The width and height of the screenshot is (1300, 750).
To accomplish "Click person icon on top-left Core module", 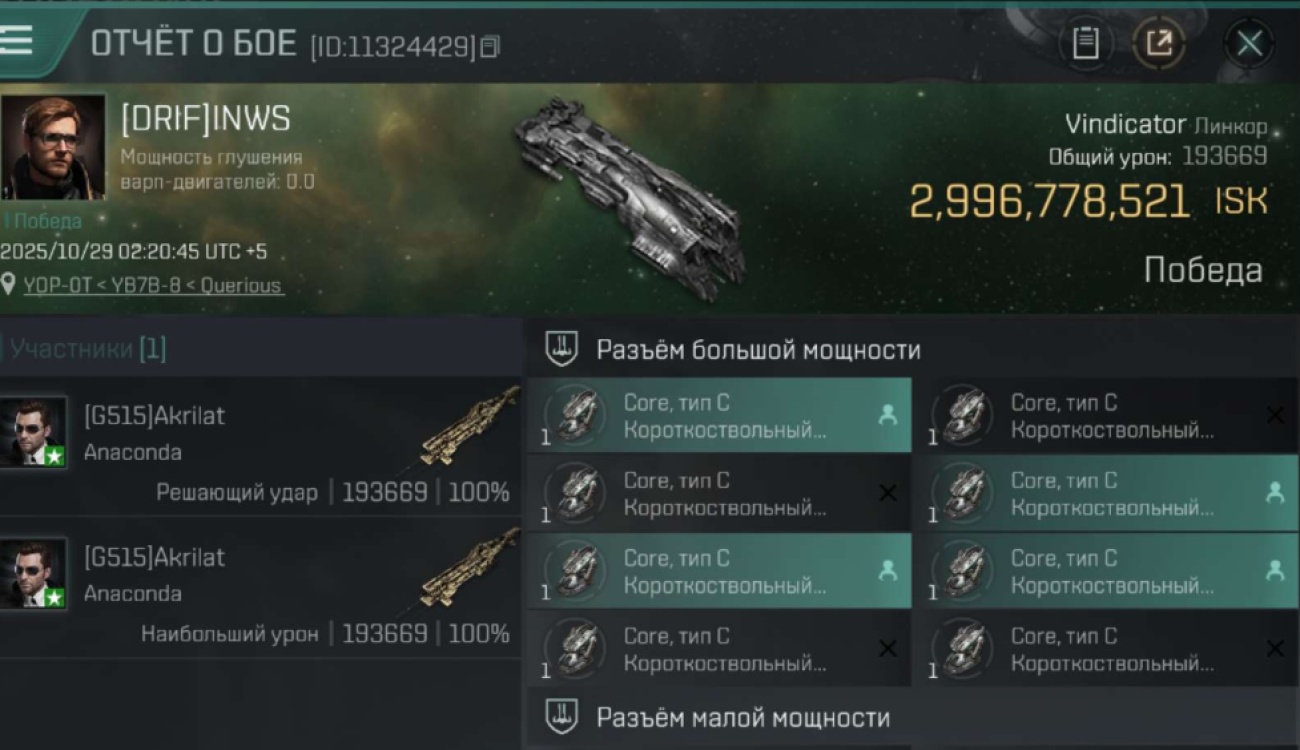I will (x=887, y=415).
